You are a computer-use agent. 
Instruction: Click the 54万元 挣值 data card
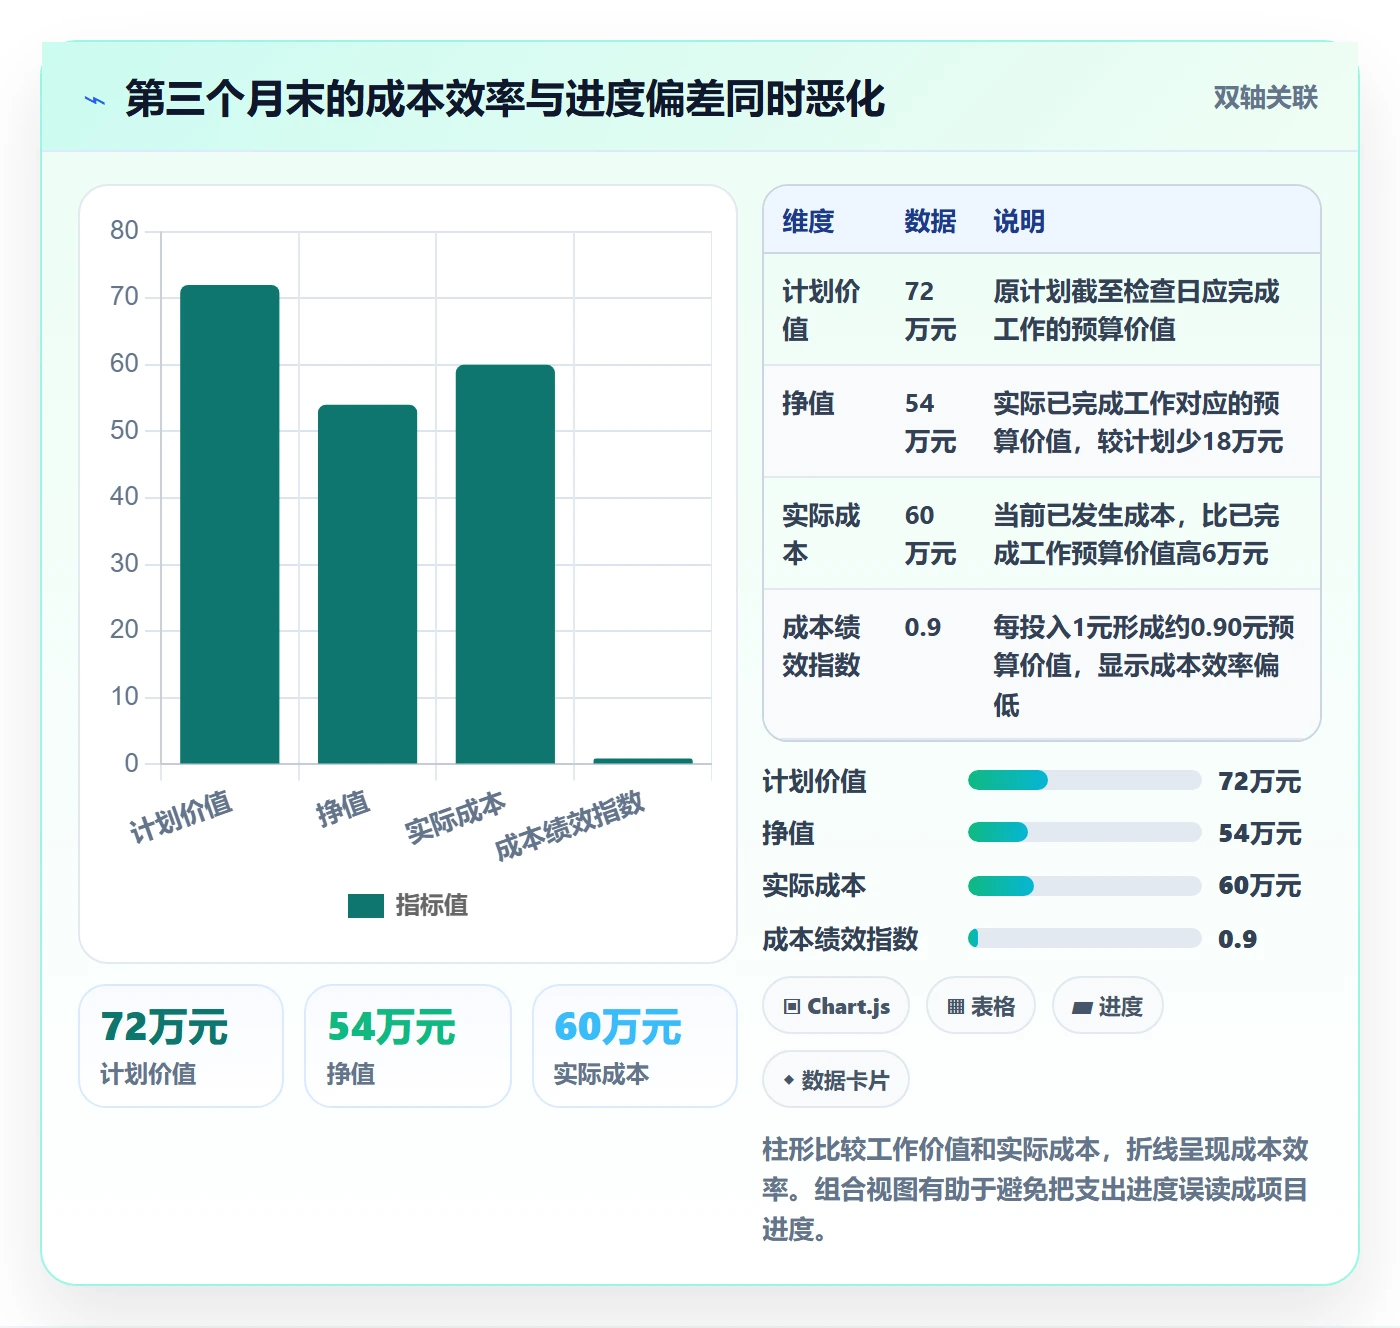point(408,1046)
